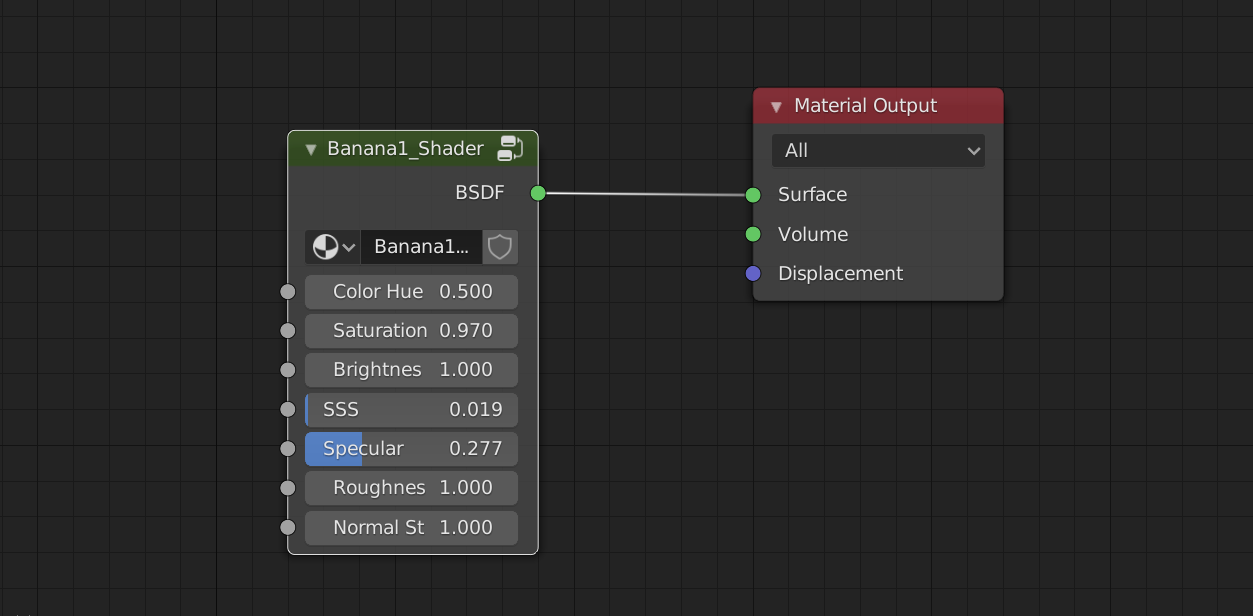Click the Banana1 name field
The width and height of the screenshot is (1253, 616).
click(420, 246)
